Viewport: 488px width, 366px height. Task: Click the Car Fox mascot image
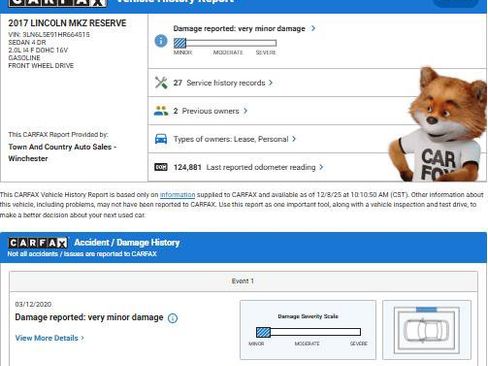(x=438, y=124)
